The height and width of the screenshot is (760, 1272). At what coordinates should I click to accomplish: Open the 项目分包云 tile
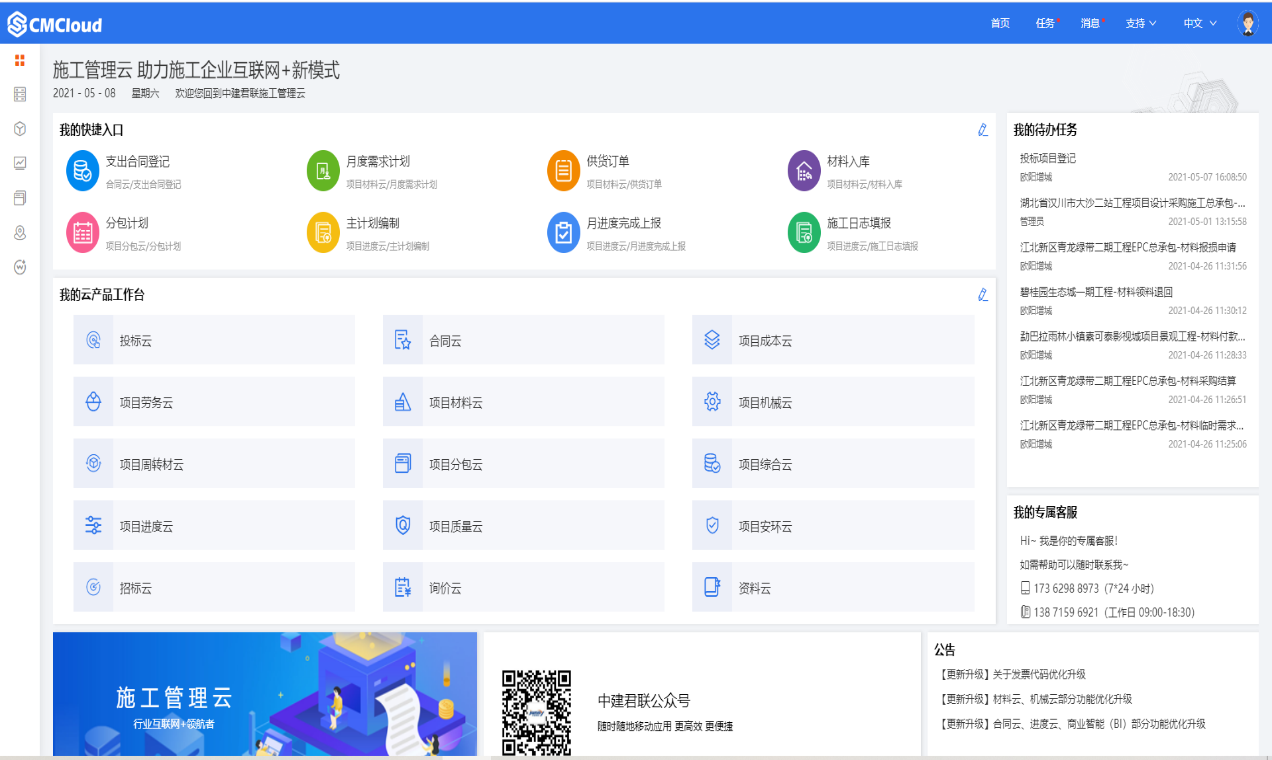pos(523,464)
